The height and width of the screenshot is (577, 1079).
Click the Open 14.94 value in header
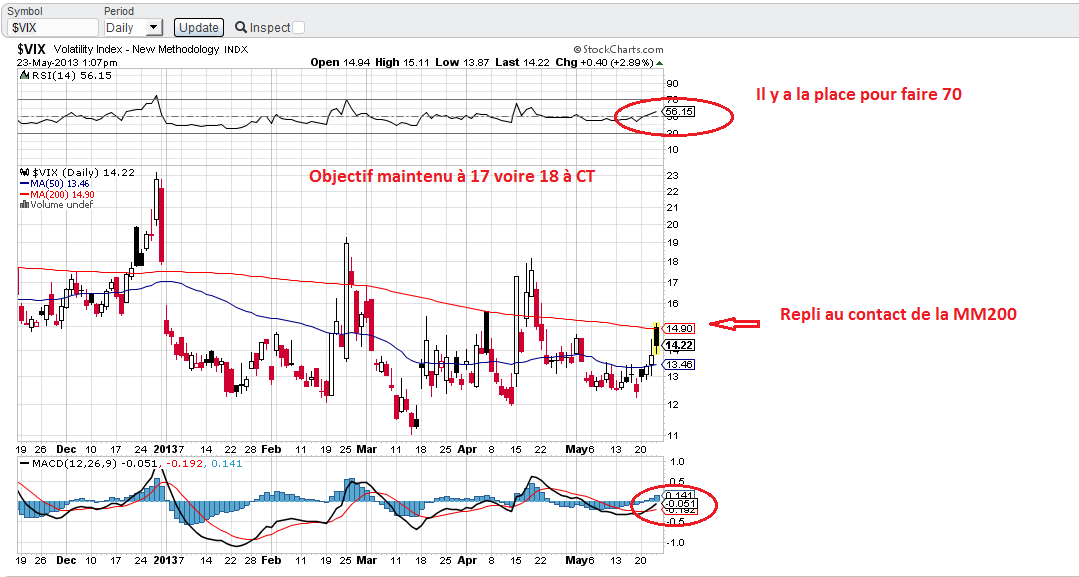340,62
